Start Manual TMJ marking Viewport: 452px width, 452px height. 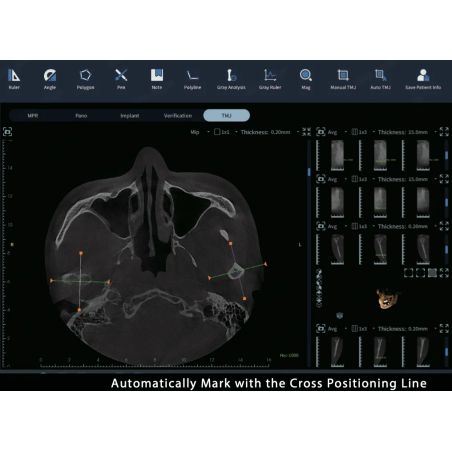tap(343, 79)
